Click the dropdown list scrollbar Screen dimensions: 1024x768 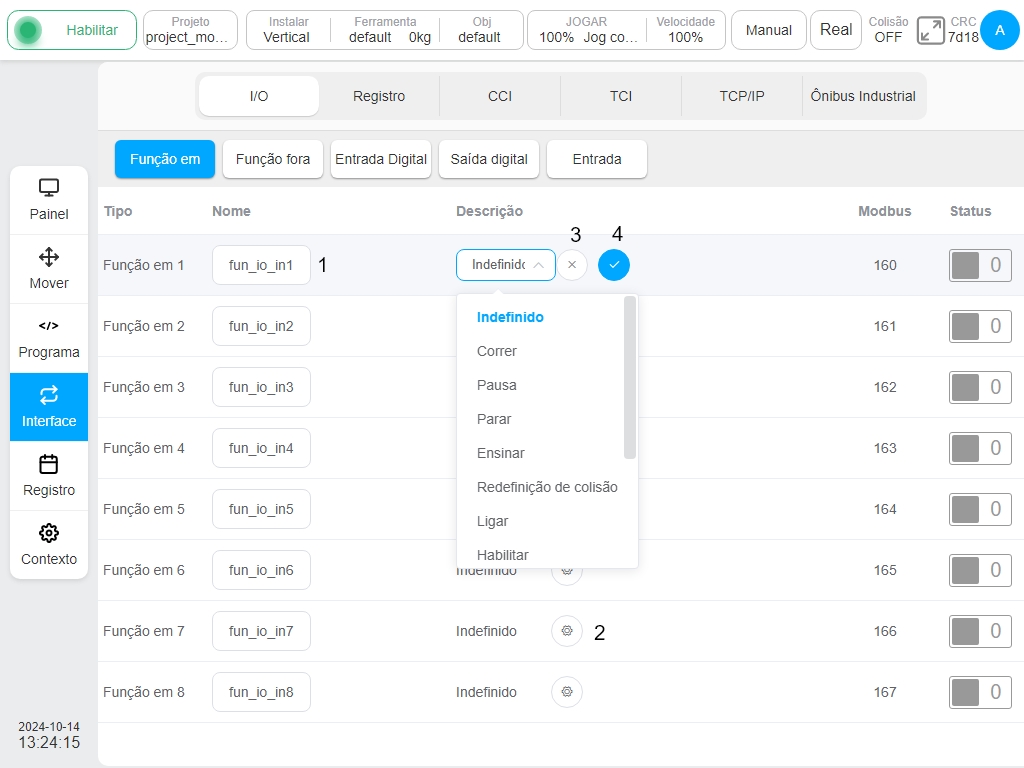point(630,377)
